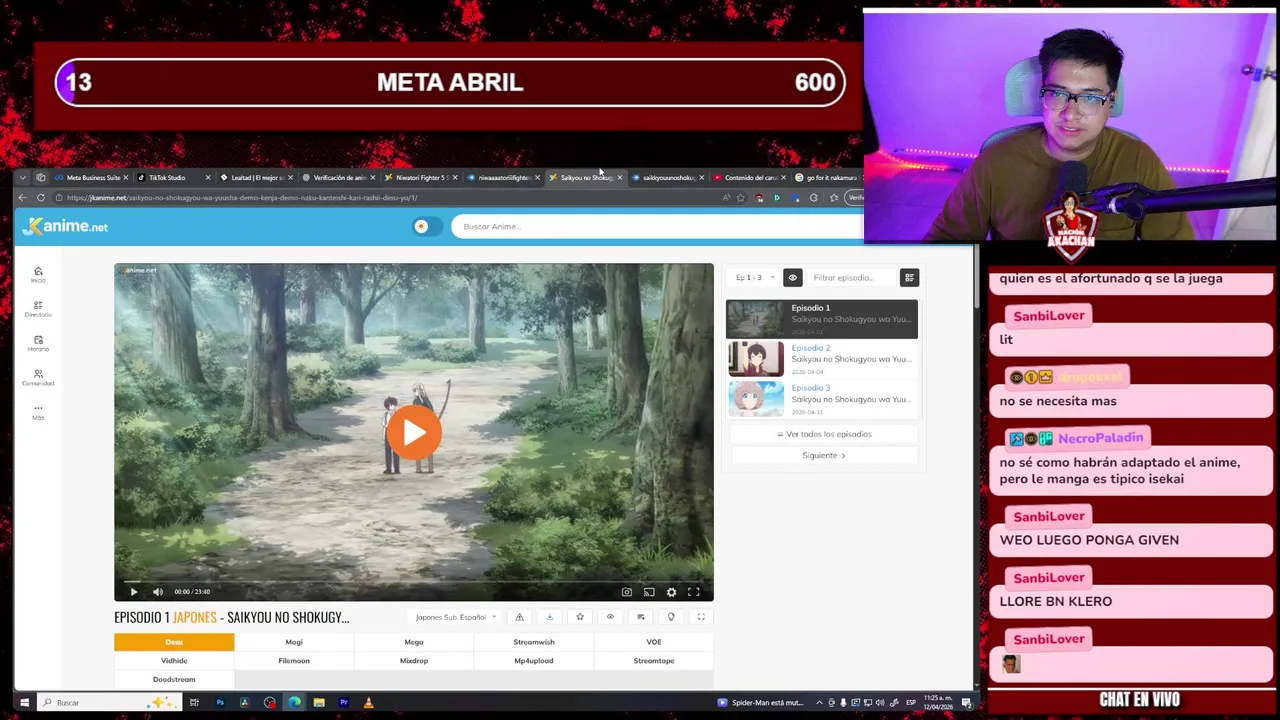Switch the episode list to grid view
1280x720 pixels.
909,278
